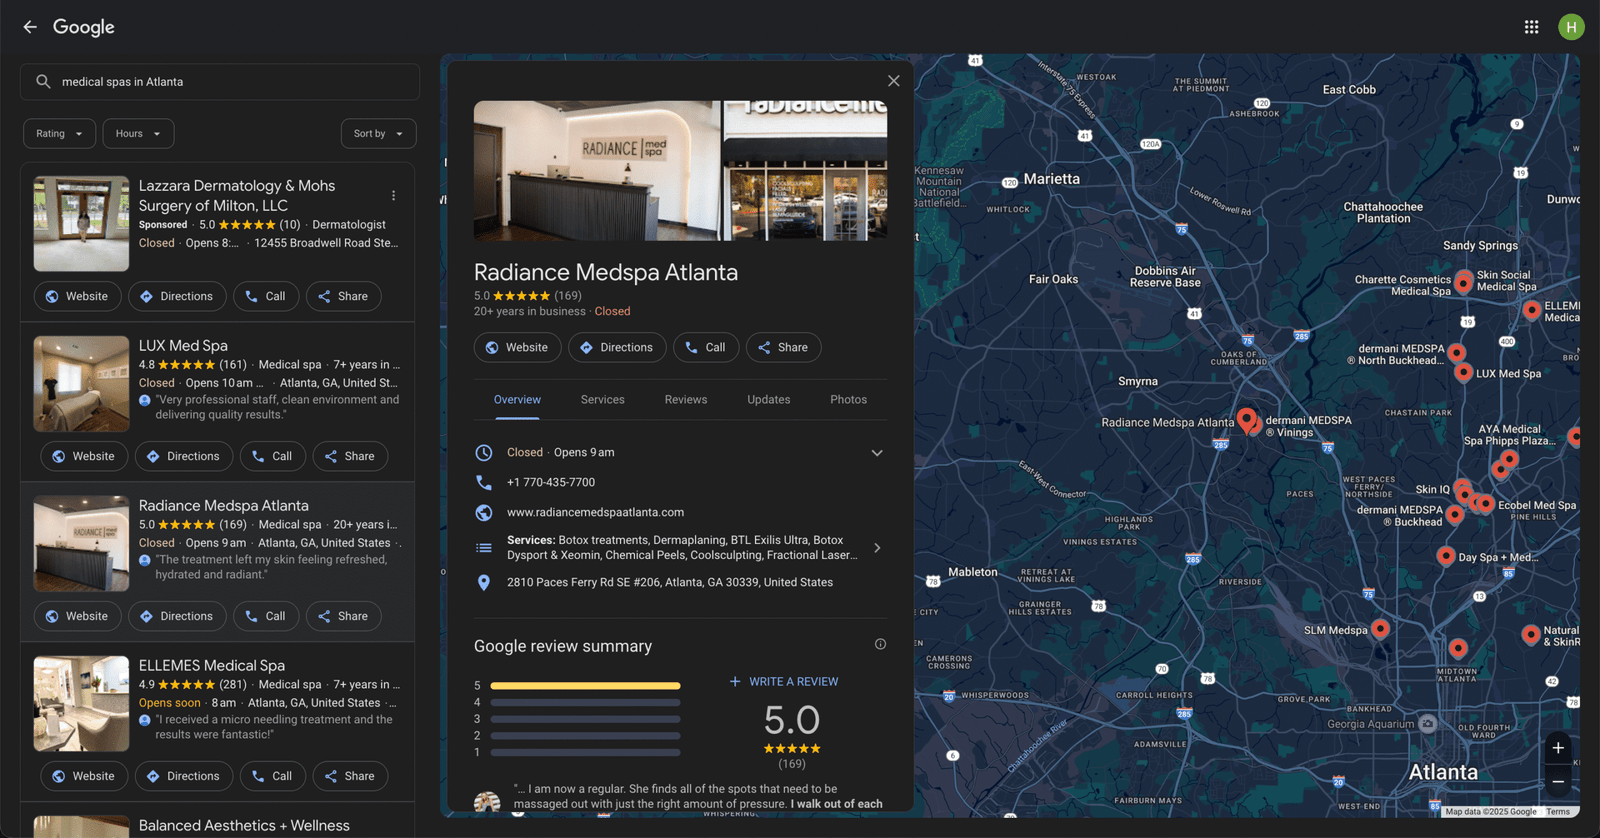Switch to the Overview tab
This screenshot has width=1600, height=838.
click(517, 399)
